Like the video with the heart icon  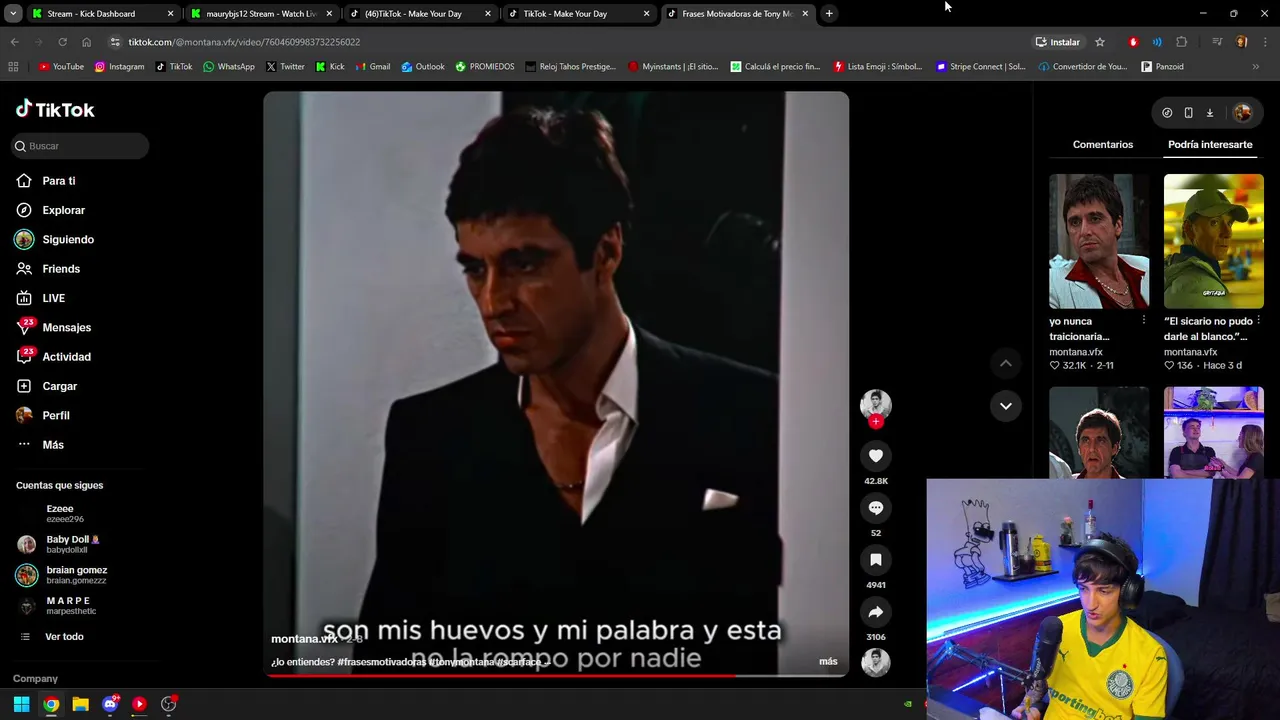(875, 456)
